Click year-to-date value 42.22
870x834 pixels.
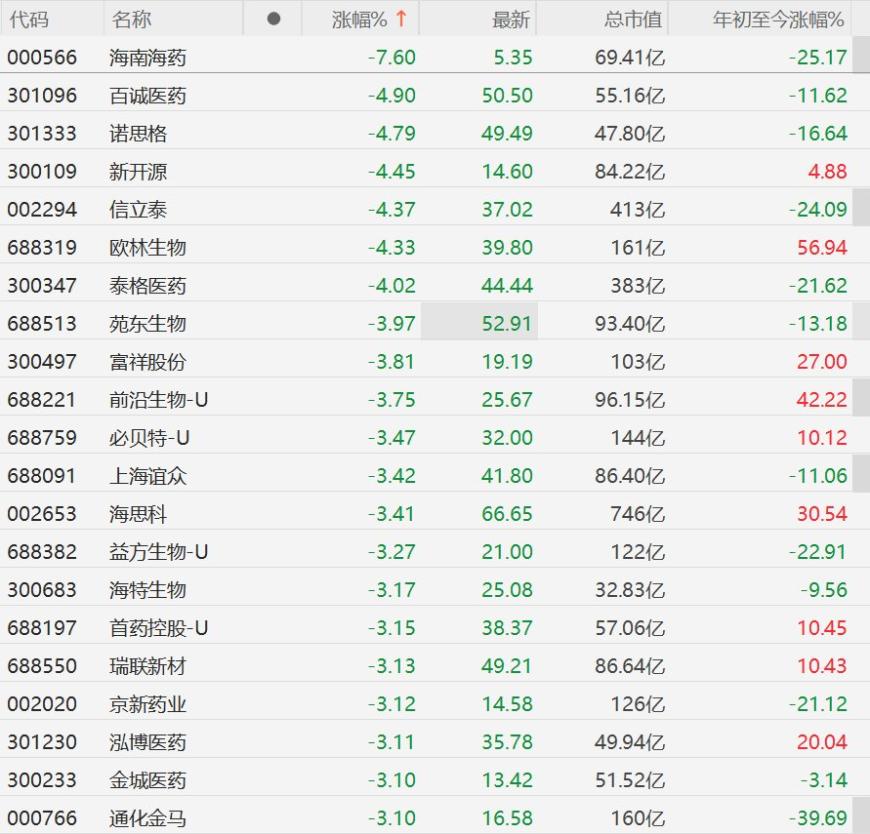tap(822, 400)
